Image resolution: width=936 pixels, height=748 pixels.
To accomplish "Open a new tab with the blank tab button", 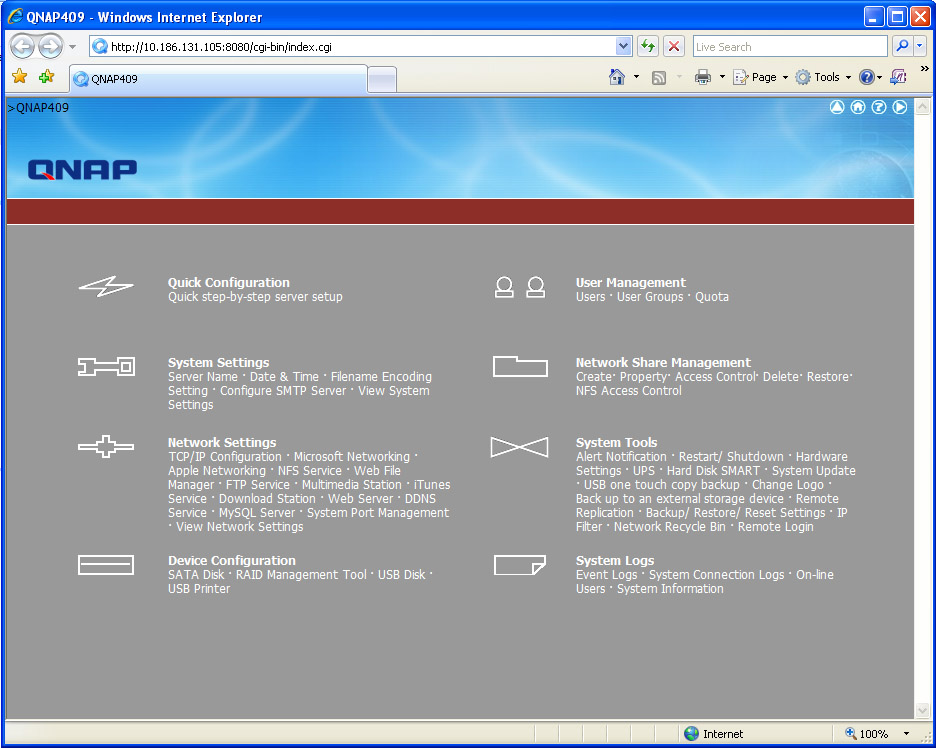I will [x=382, y=79].
